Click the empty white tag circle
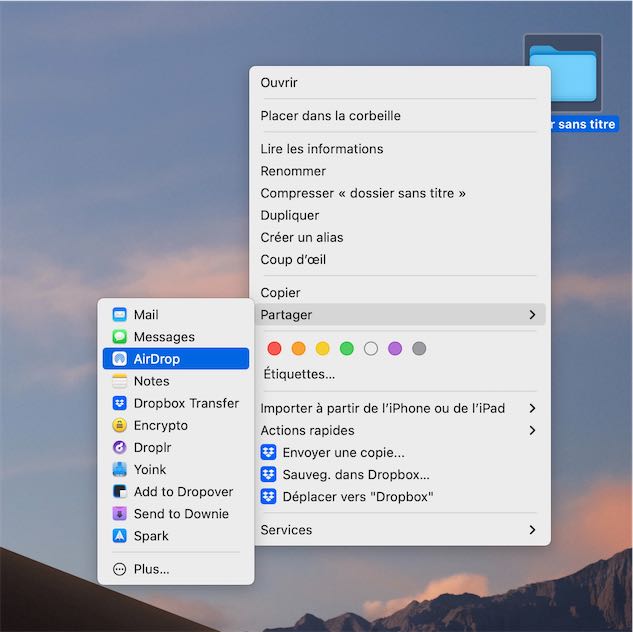The image size is (633, 632). [x=371, y=349]
